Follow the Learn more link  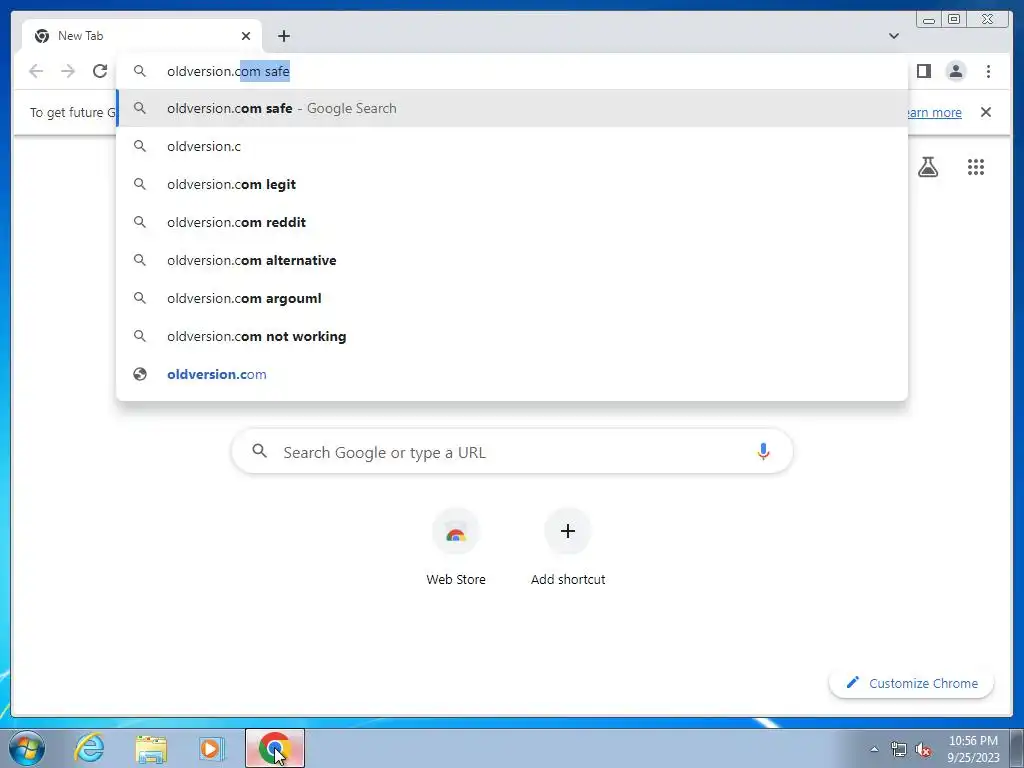point(934,112)
